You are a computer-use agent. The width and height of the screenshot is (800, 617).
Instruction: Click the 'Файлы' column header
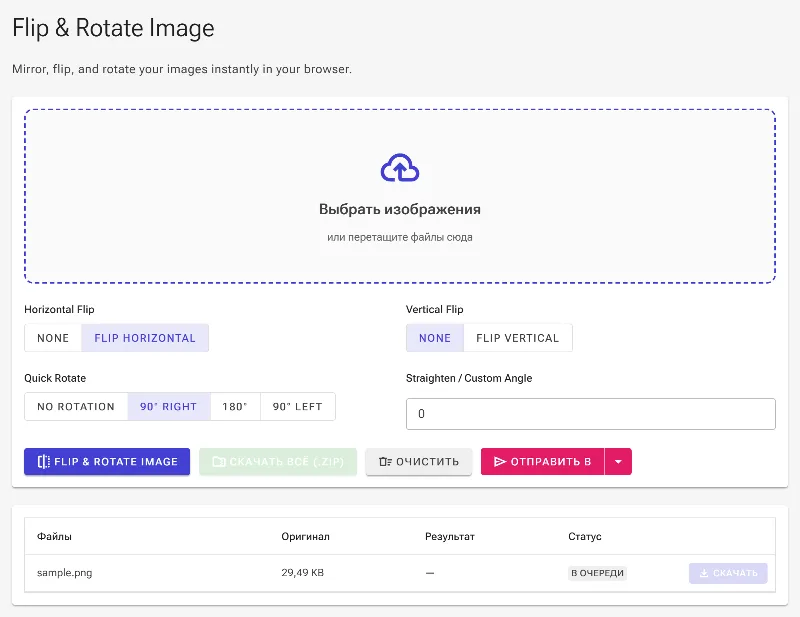(54, 536)
